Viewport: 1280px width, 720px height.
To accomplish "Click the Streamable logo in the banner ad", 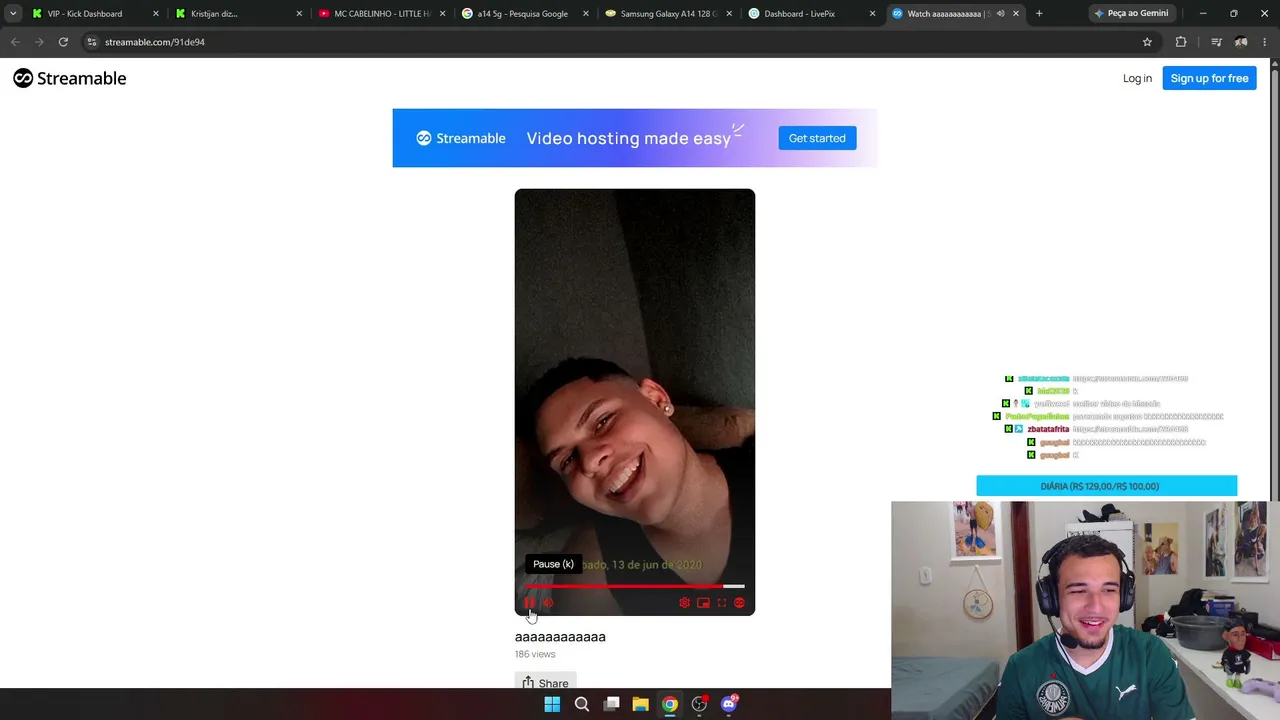I will click(461, 138).
